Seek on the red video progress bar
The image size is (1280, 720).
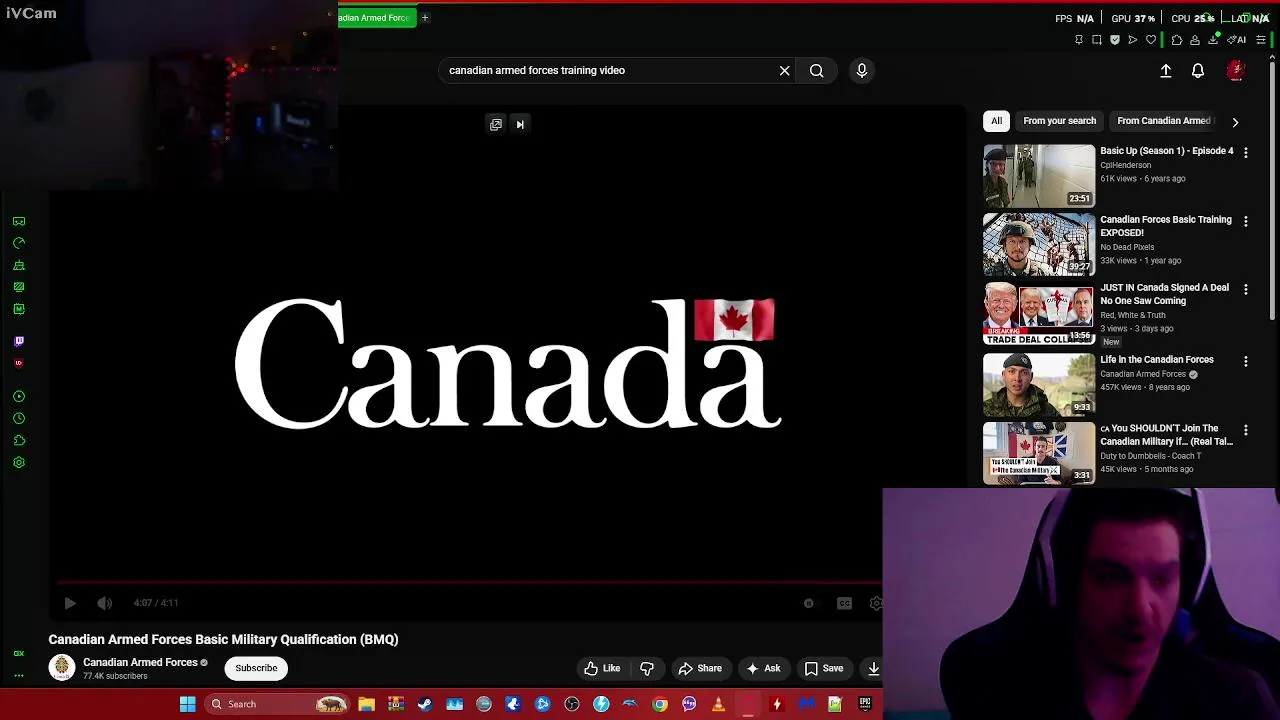[469, 581]
